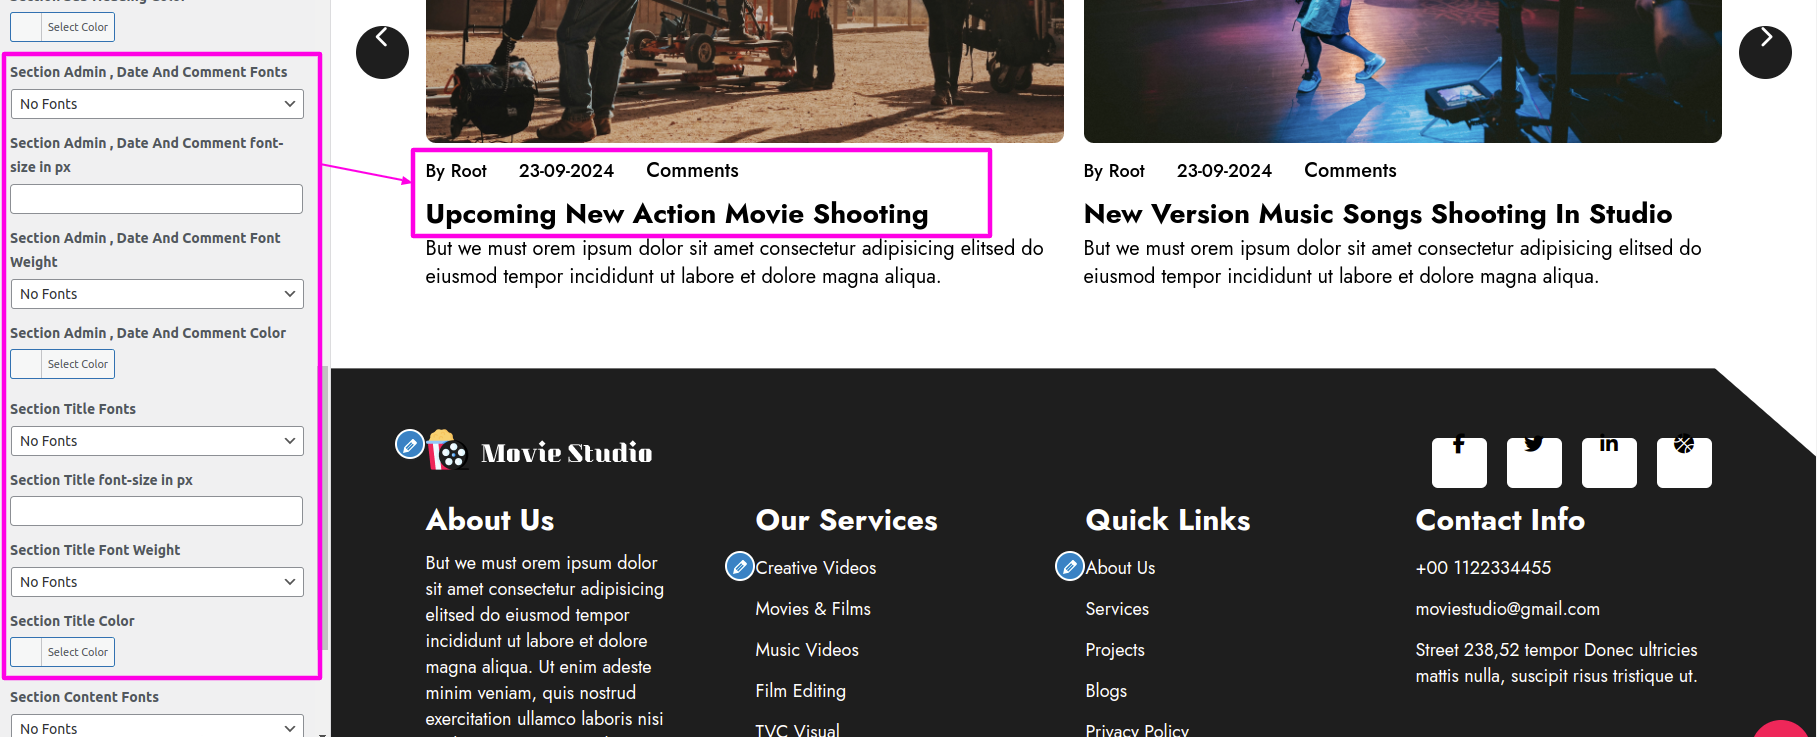This screenshot has height=737, width=1817.
Task: Open the Blogs link under Quick Links
Action: (1106, 691)
